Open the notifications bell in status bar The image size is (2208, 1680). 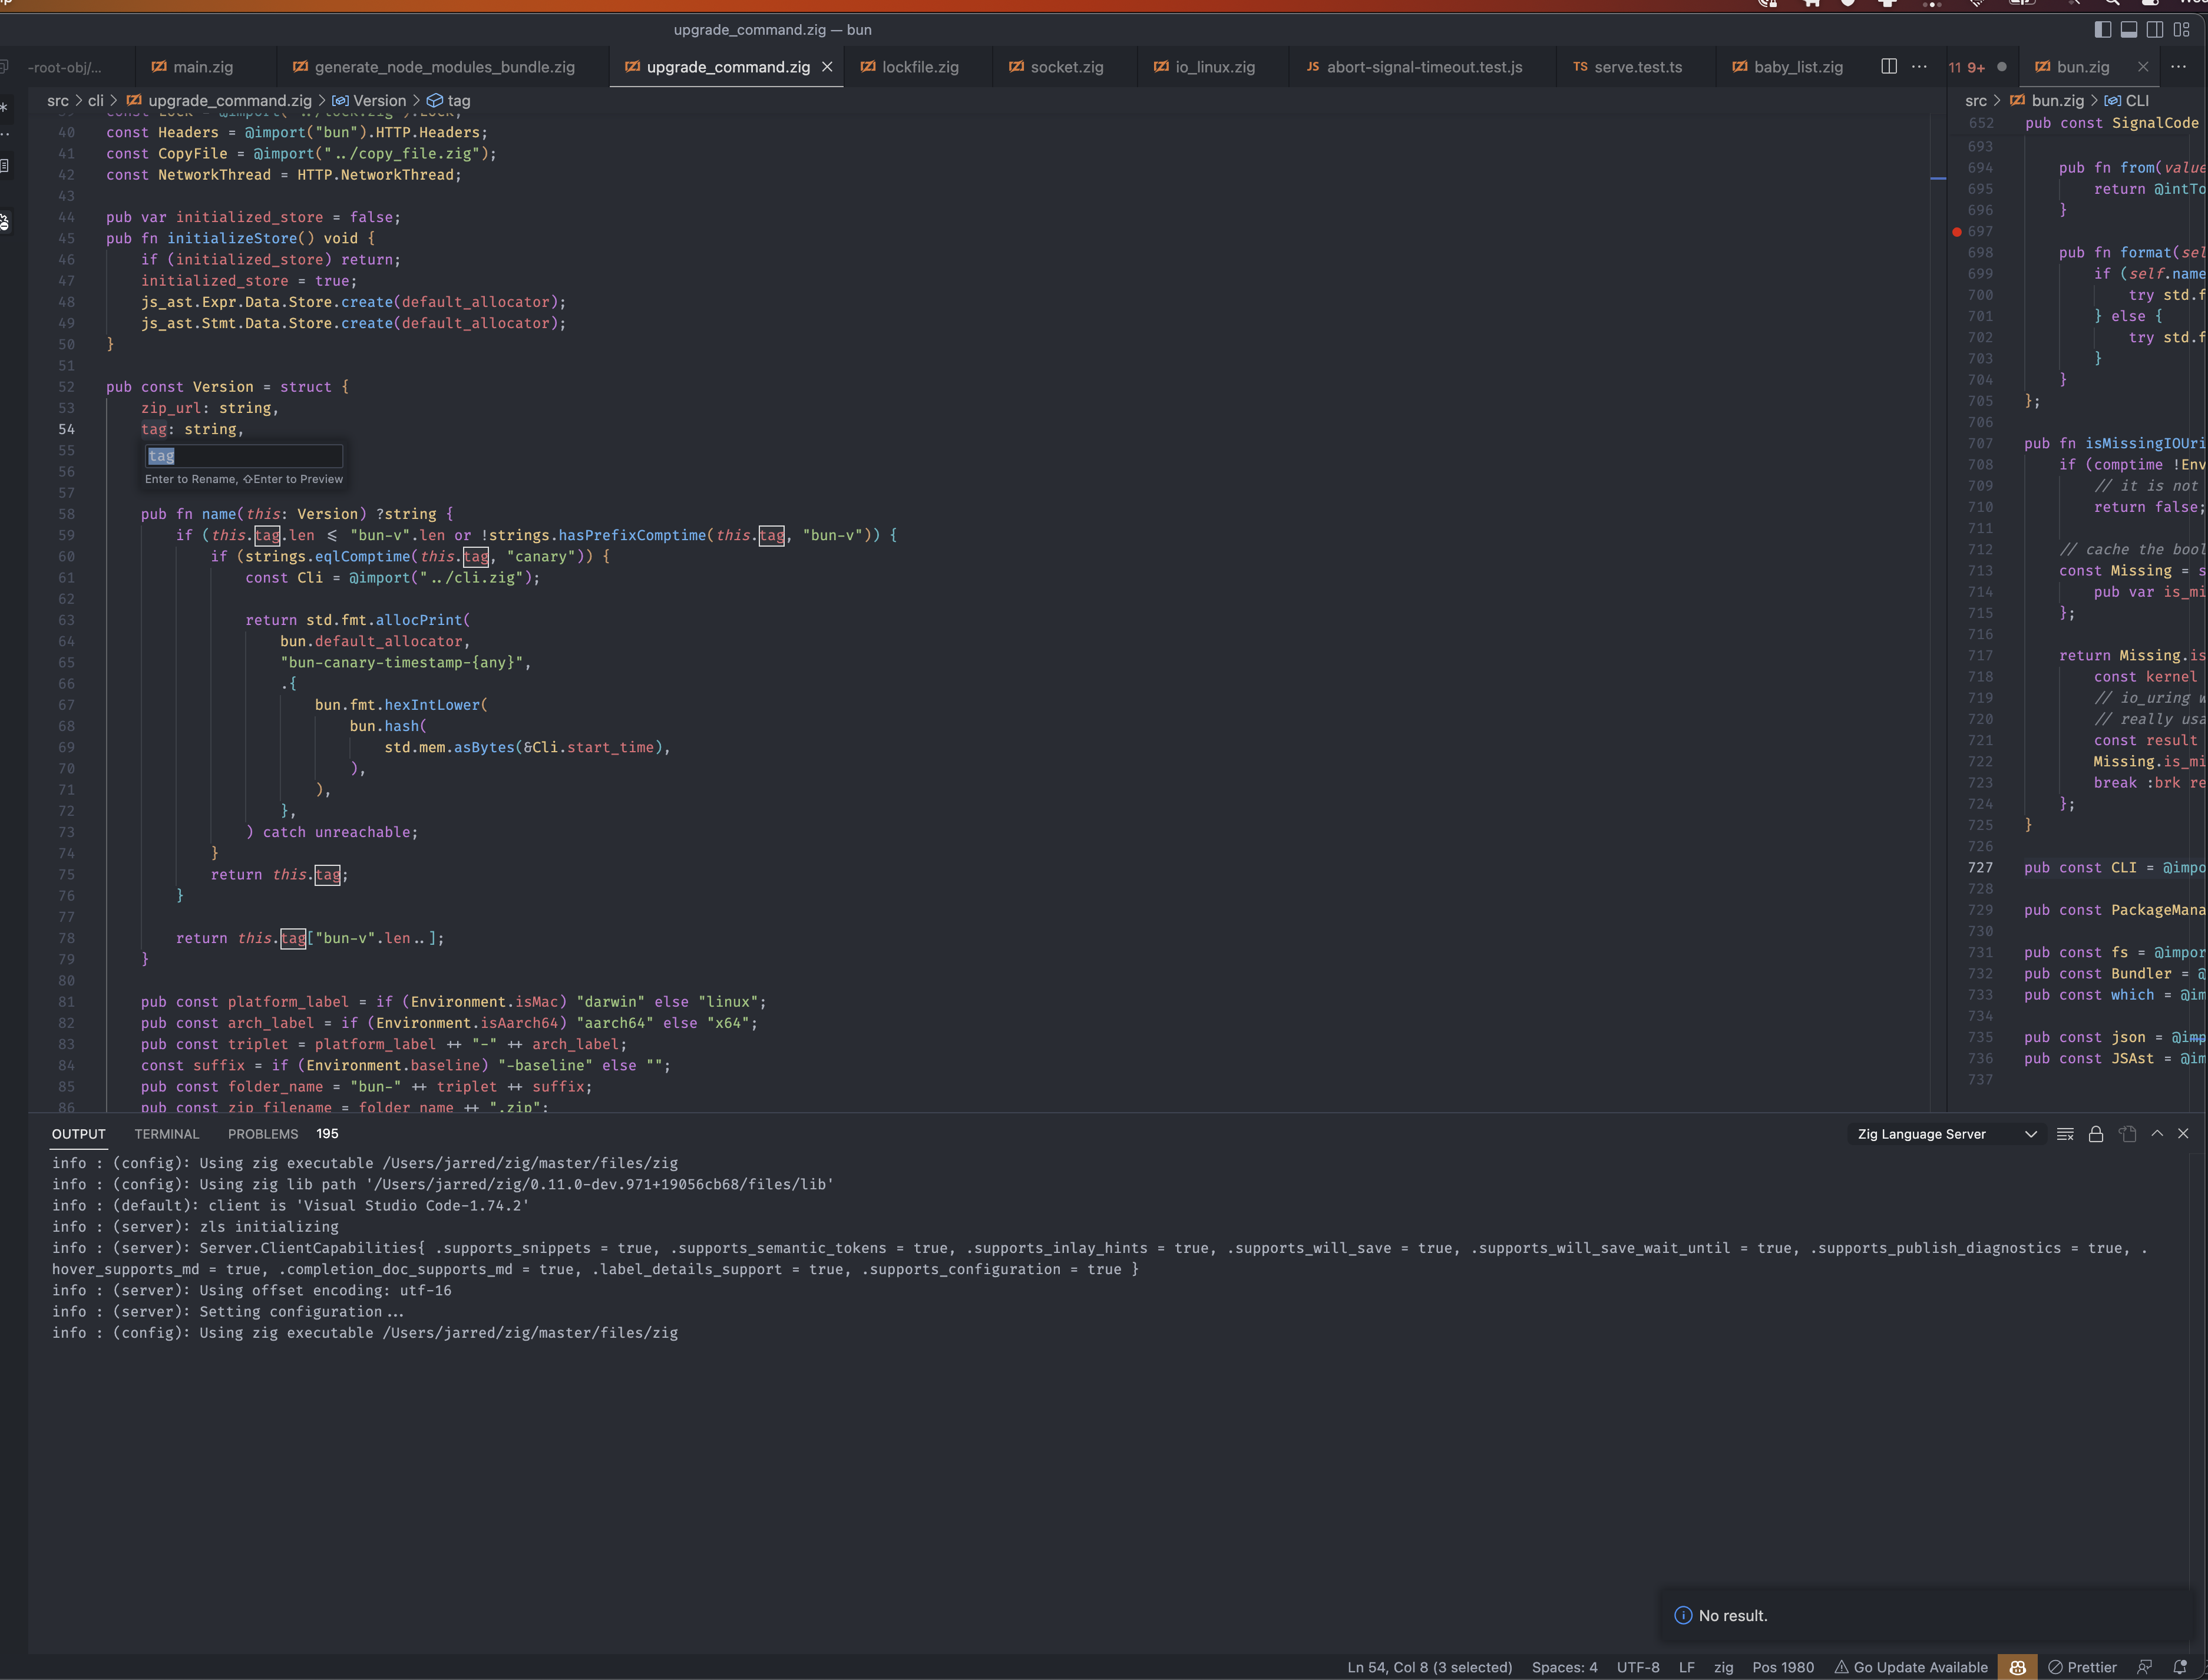click(2180, 1667)
